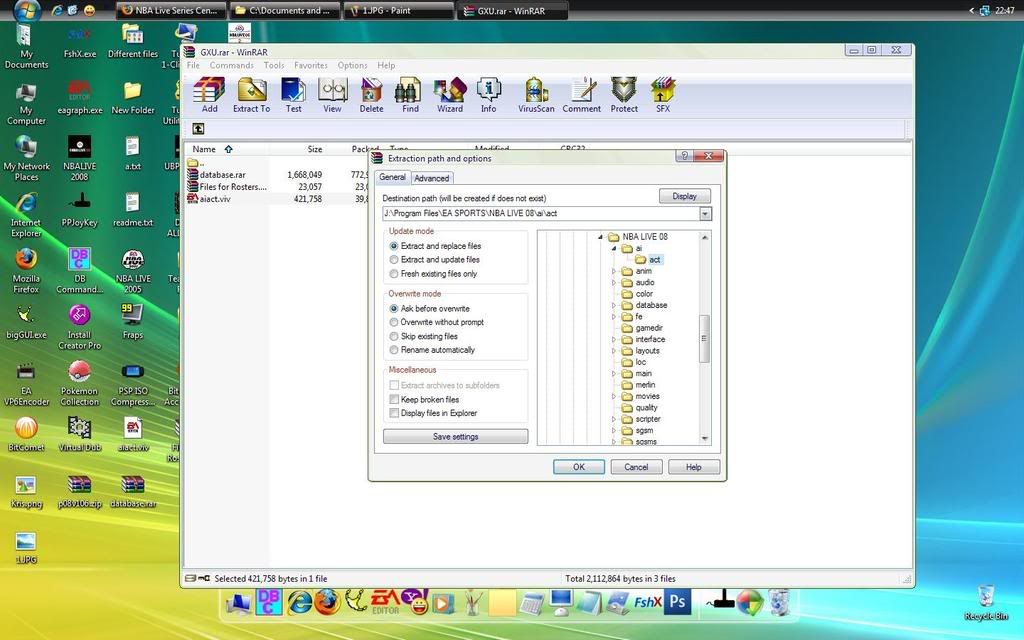1024x640 pixels.
Task: Click the Test archive toolbar icon
Action: click(x=293, y=95)
